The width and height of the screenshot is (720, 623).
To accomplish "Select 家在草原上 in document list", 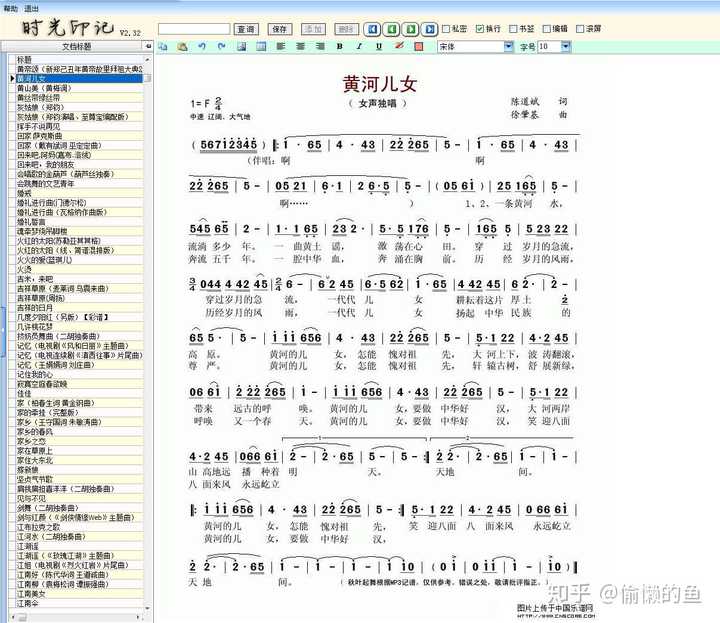I will 80,451.
